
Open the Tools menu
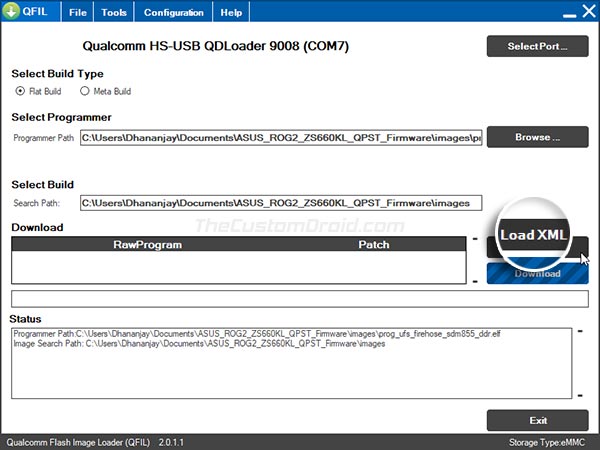point(114,12)
